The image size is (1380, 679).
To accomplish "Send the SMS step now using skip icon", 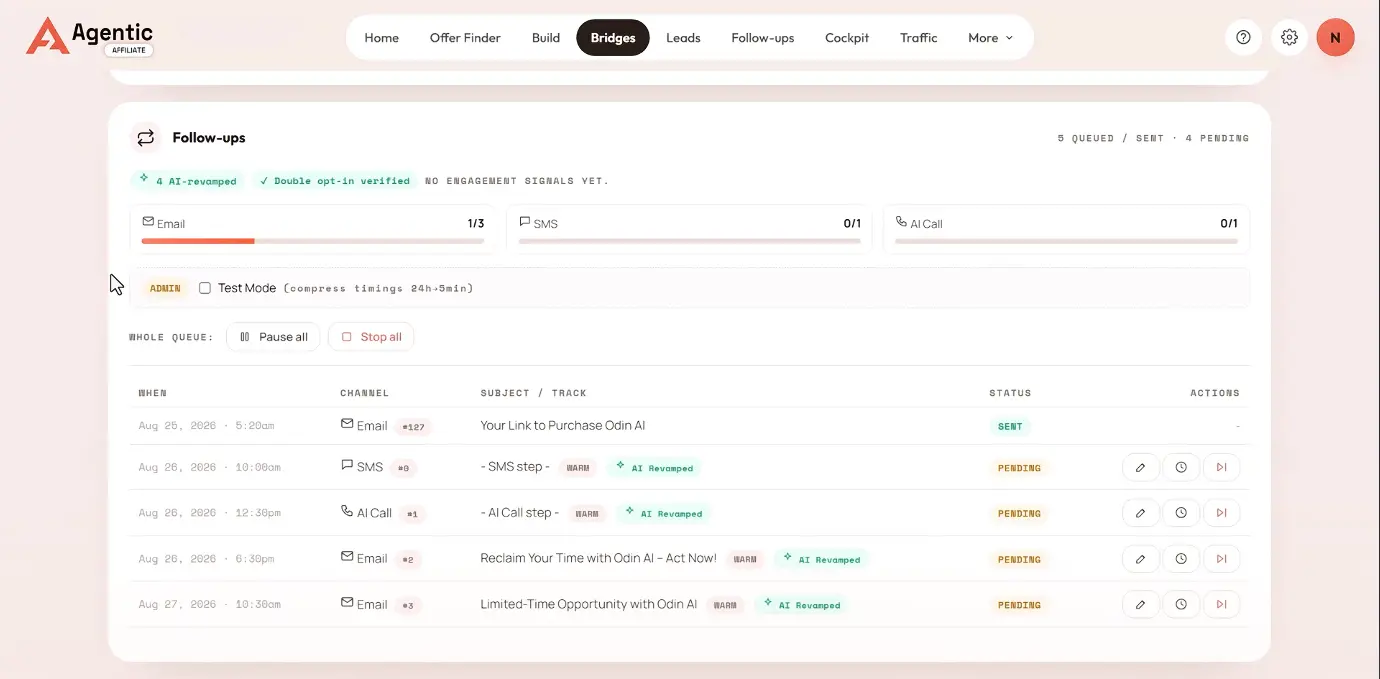I will tap(1221, 467).
